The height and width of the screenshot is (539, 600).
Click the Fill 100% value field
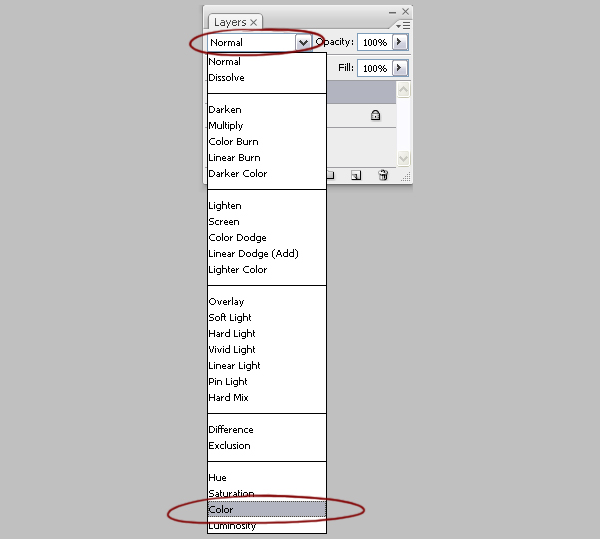pyautogui.click(x=375, y=68)
